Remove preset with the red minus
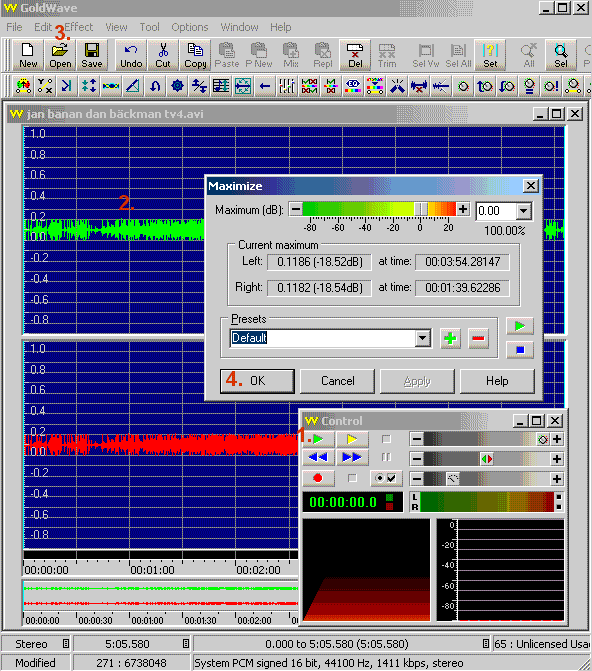The height and width of the screenshot is (671, 592). click(478, 339)
